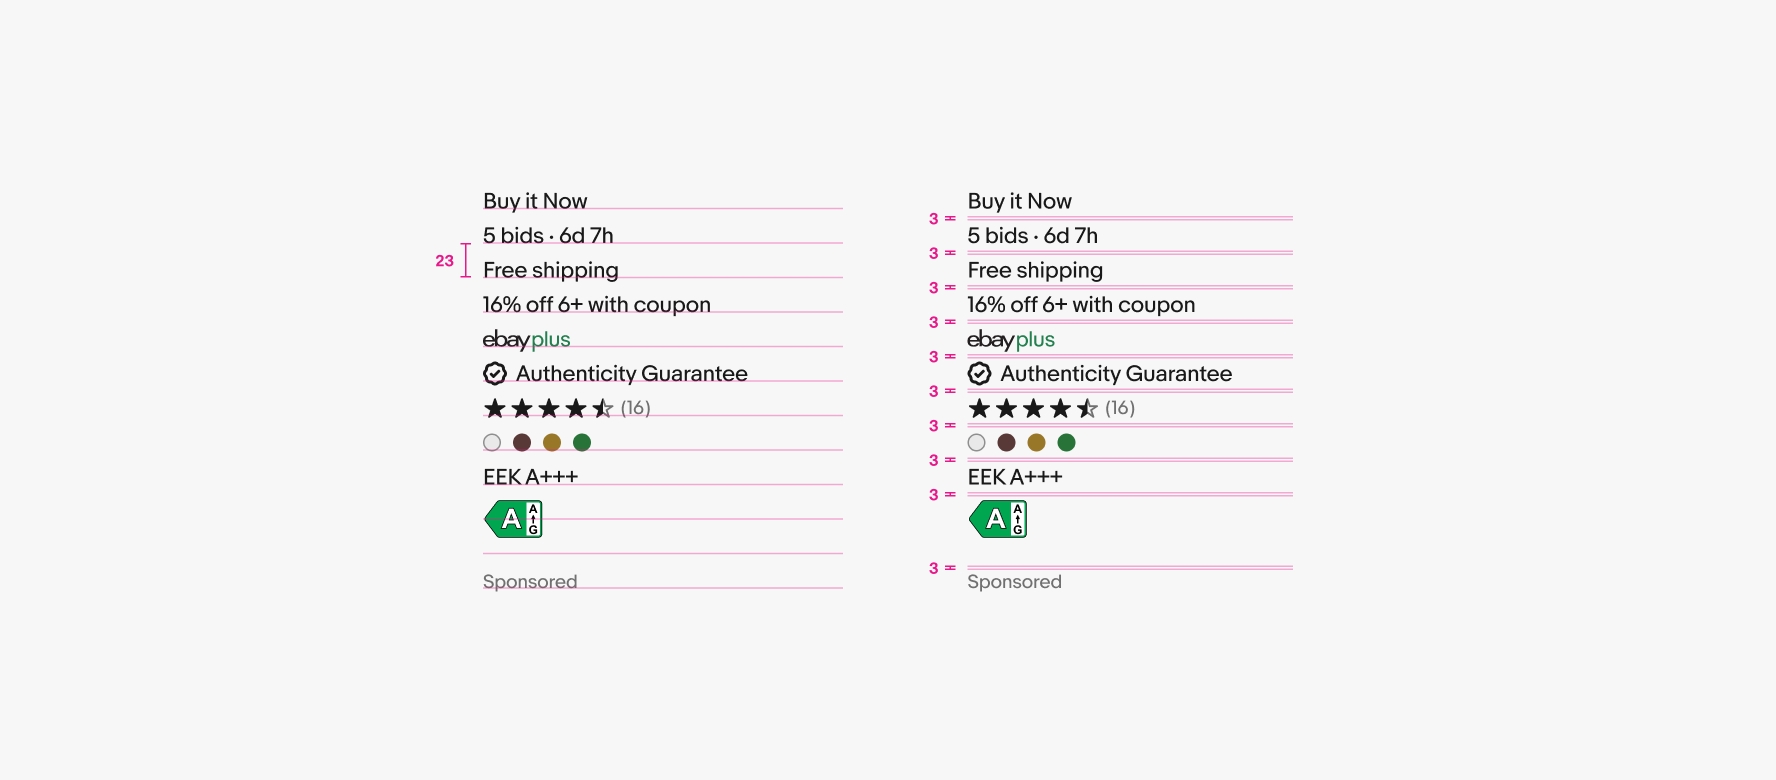1776x780 pixels.
Task: Click the "(16)" review count in right list
Action: pos(1120,408)
